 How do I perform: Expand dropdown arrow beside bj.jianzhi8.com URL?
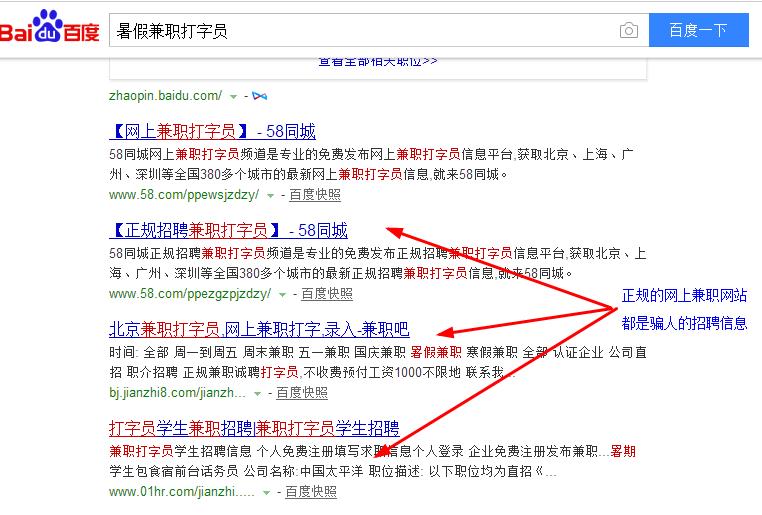258,394
